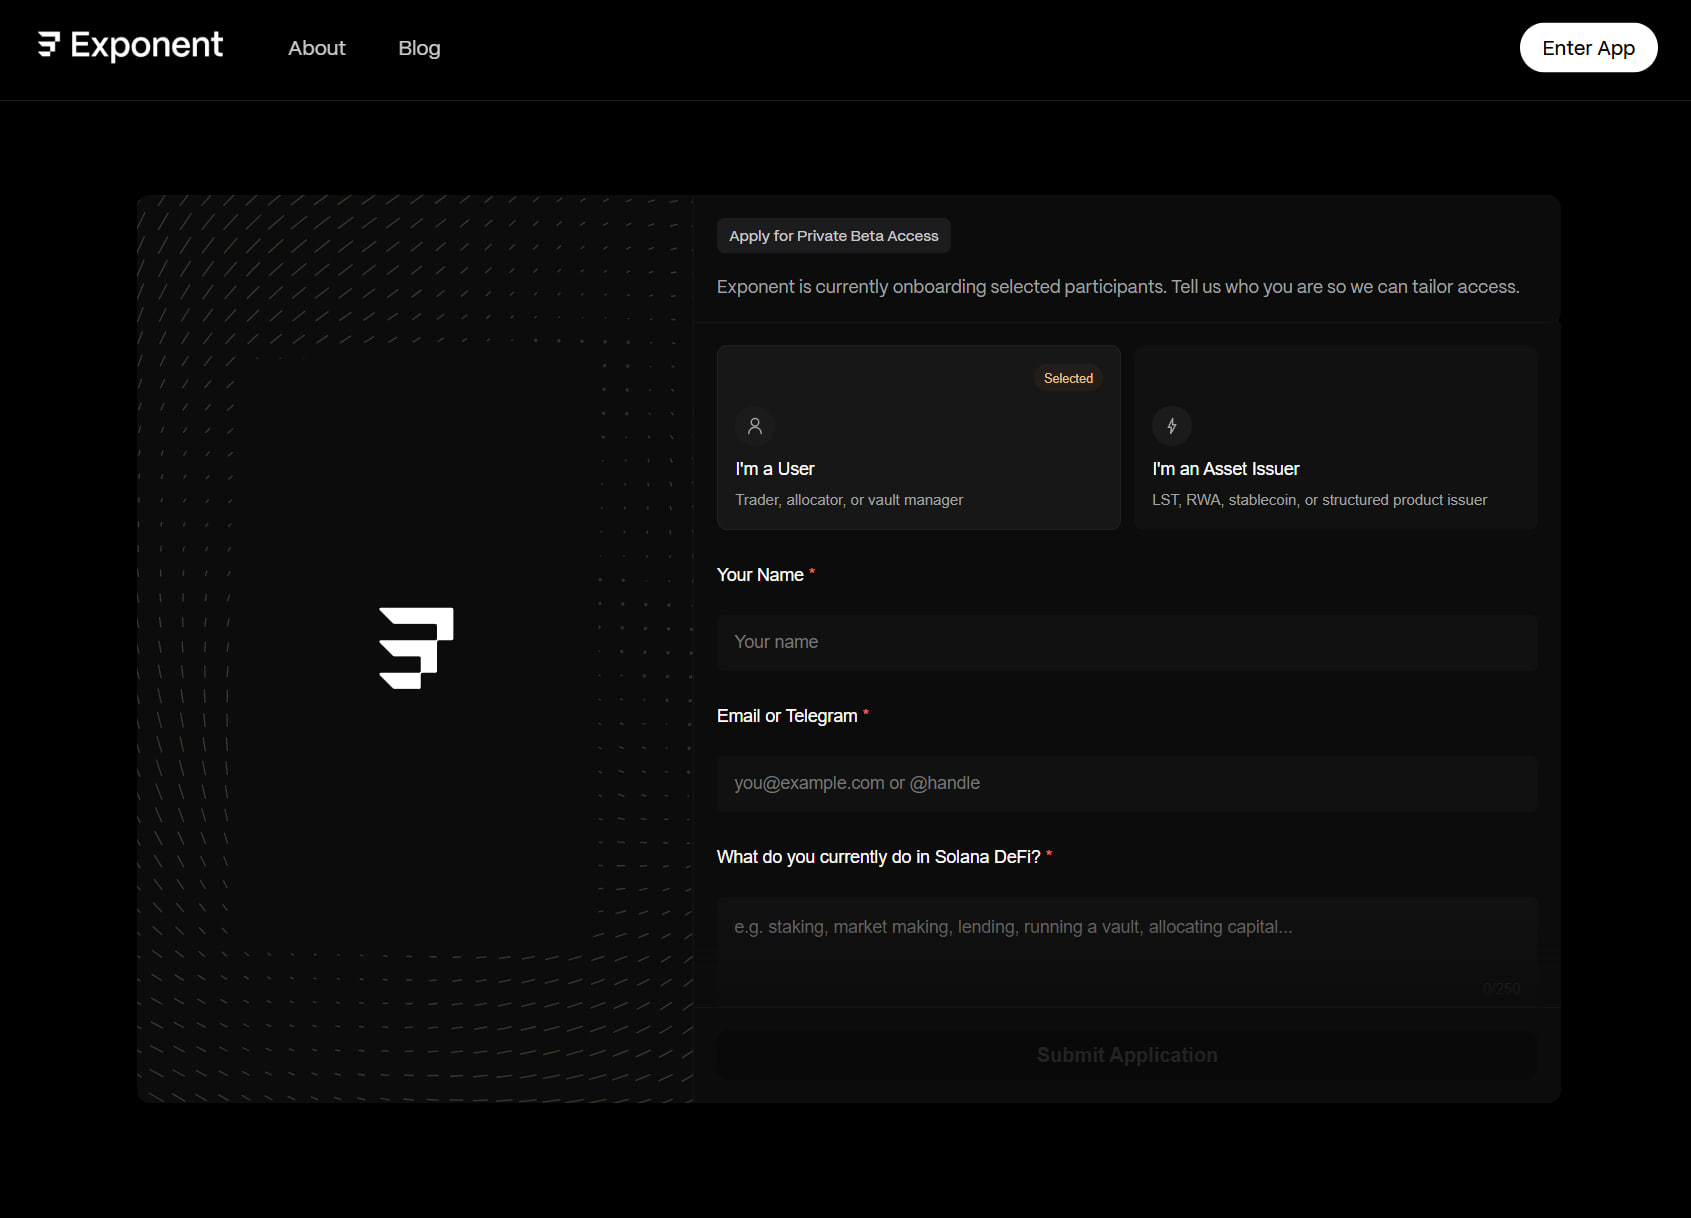The image size is (1691, 1218).
Task: Click the Trader, allocator, or vault manager text
Action: 849,500
